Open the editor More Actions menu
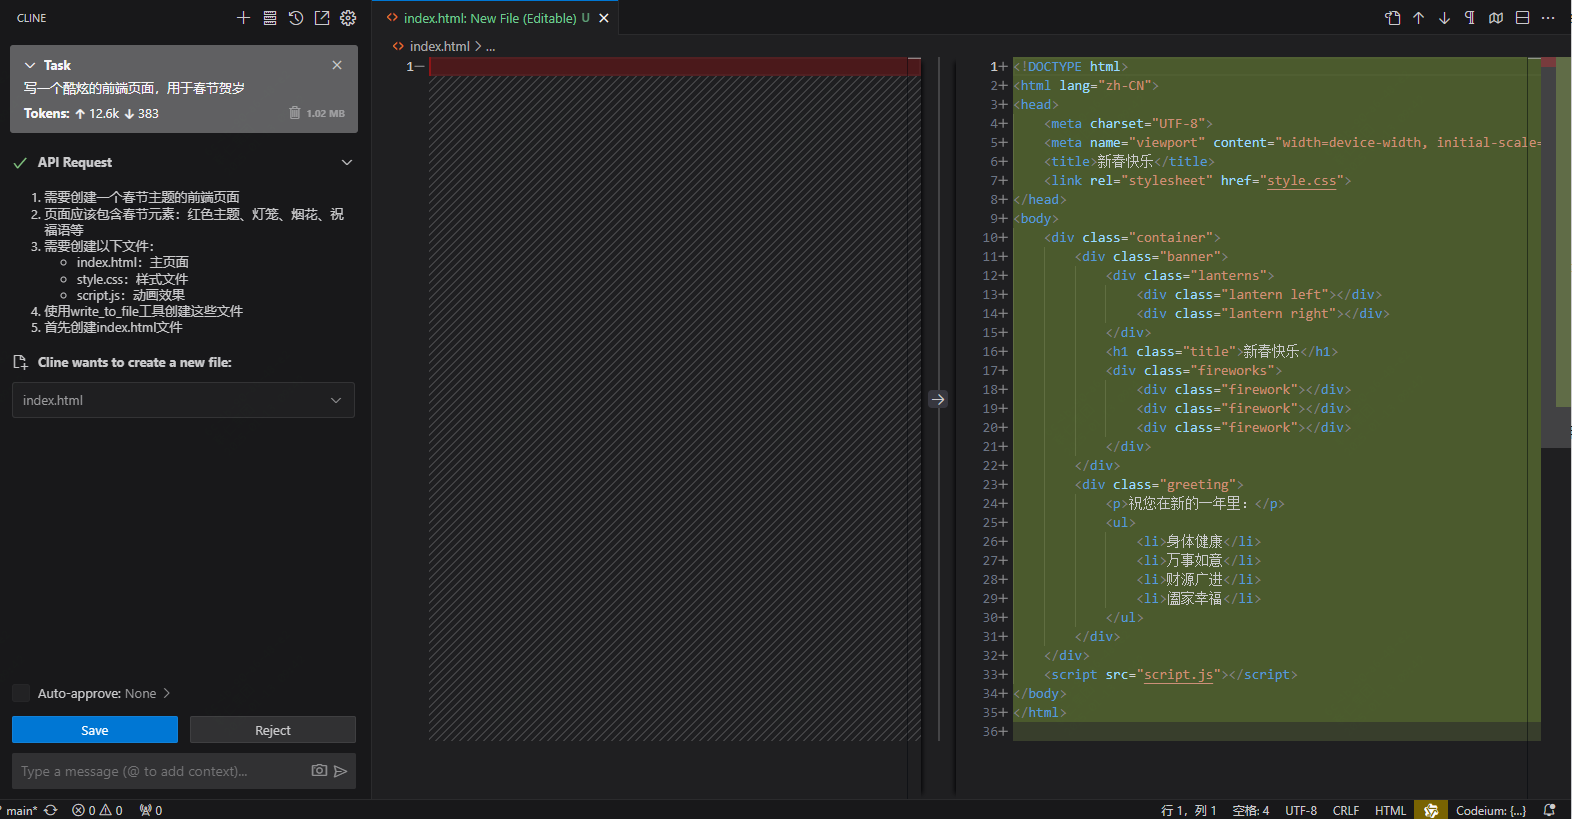Screen dimensions: 1572x819 click(x=1548, y=18)
